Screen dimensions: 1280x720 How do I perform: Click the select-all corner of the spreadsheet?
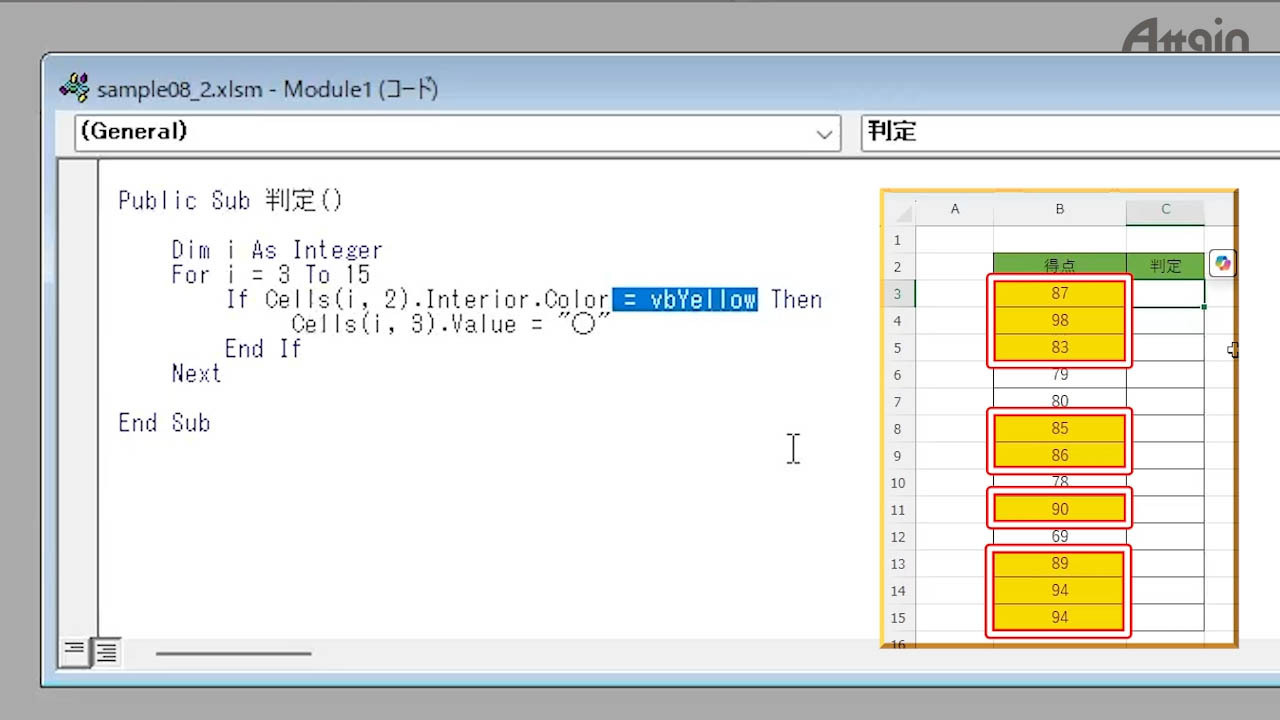(x=899, y=210)
